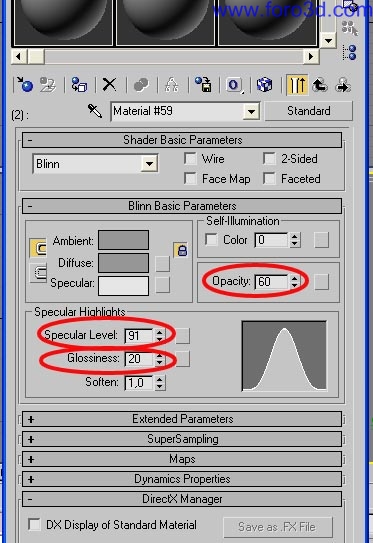Click the Soften value field
This screenshot has width=373, height=543.
139,383
